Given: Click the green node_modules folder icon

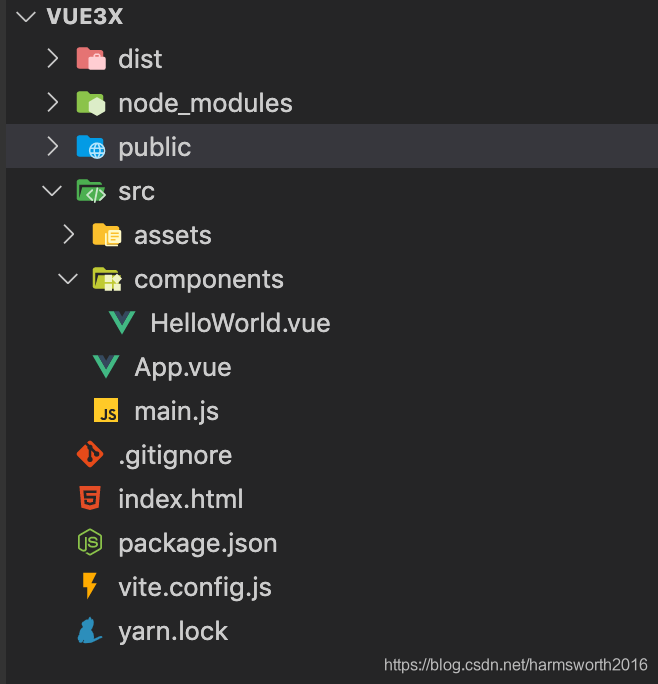Looking at the screenshot, I should point(91,103).
